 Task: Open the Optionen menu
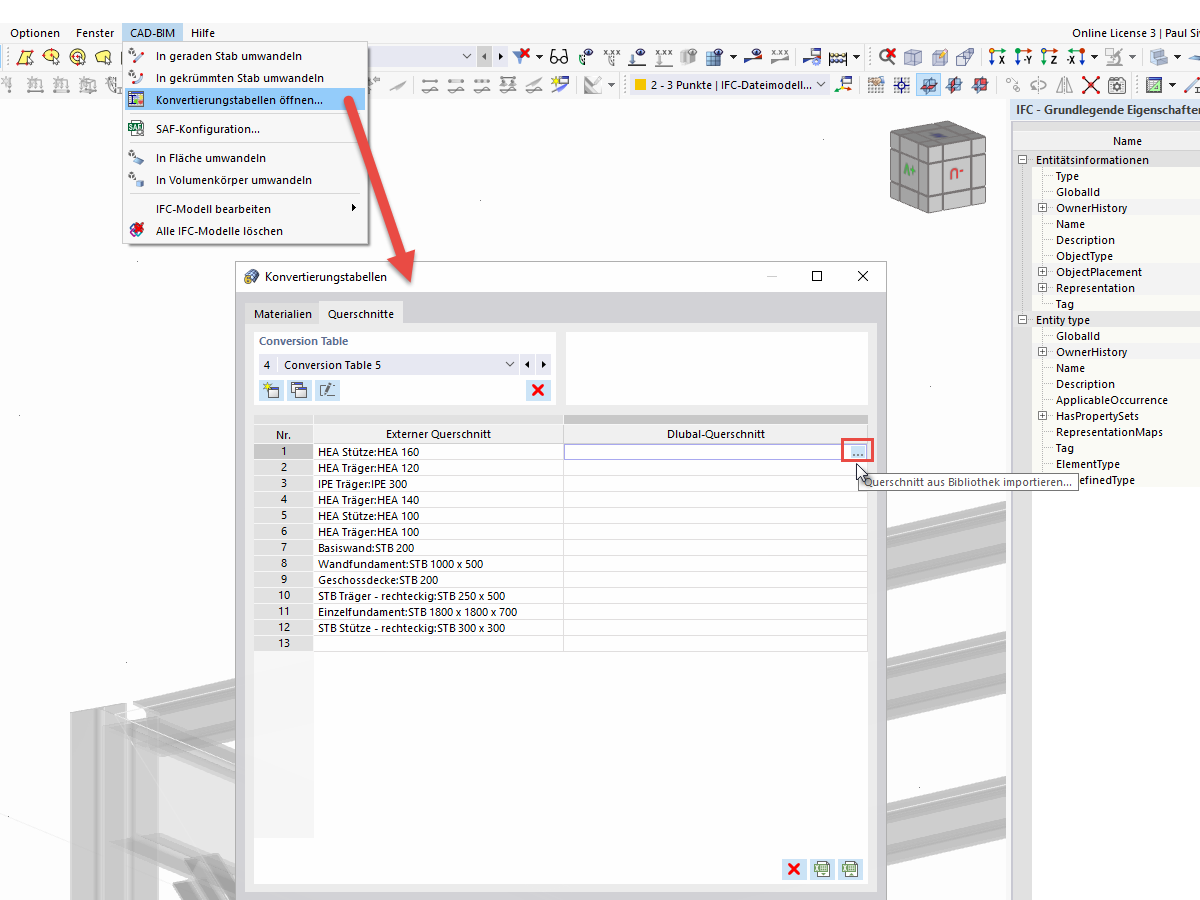pyautogui.click(x=35, y=33)
